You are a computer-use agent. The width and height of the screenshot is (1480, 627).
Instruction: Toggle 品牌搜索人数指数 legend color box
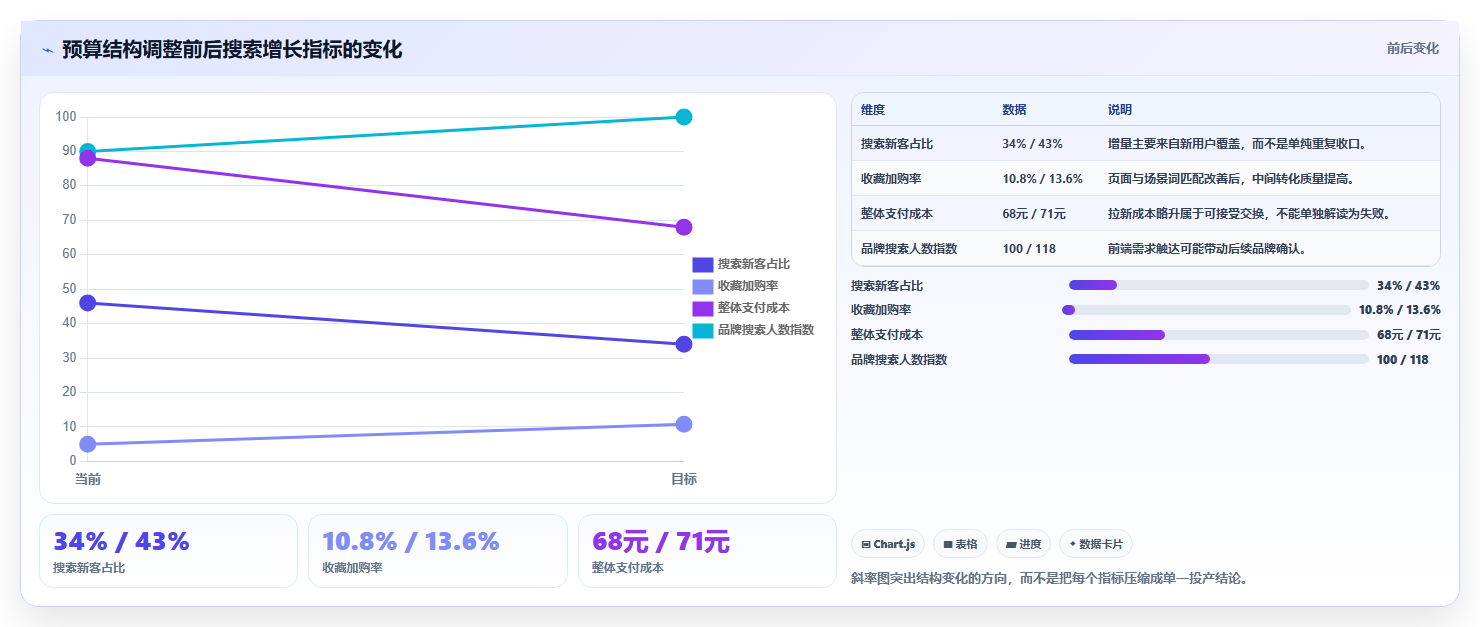[x=703, y=330]
